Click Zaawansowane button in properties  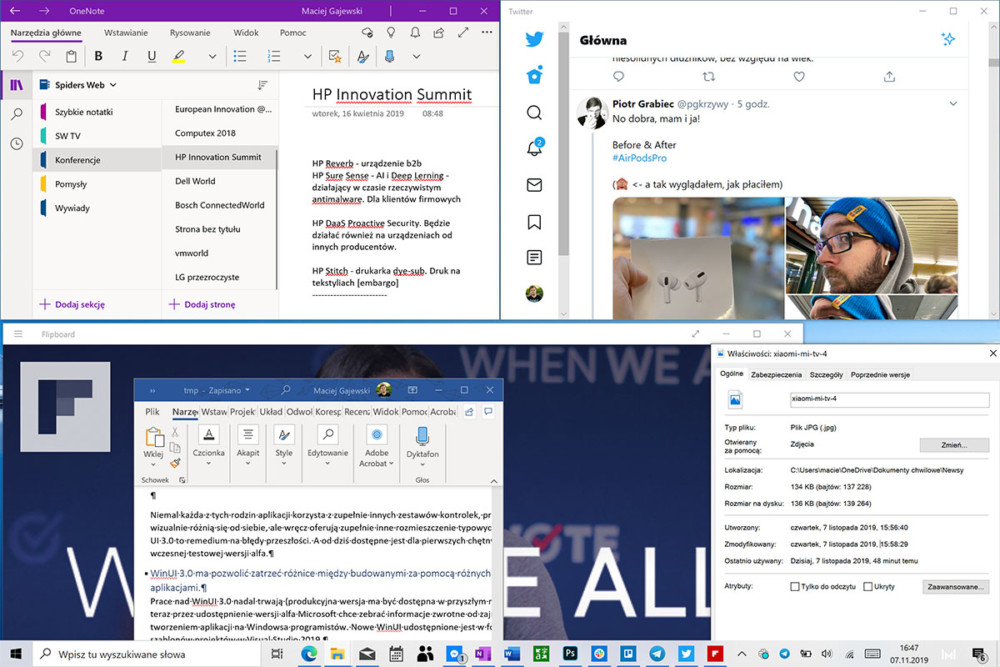955,587
